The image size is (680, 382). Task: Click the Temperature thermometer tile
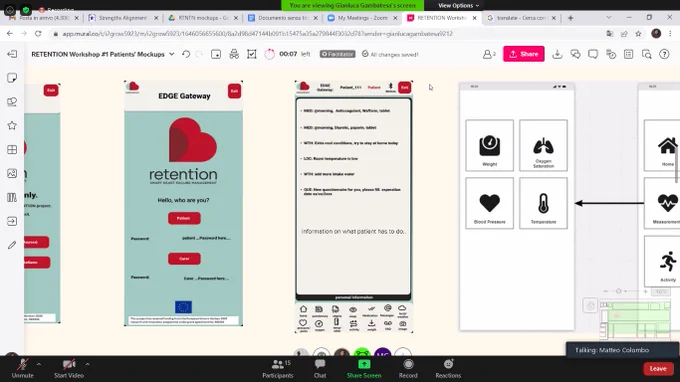pyautogui.click(x=543, y=203)
